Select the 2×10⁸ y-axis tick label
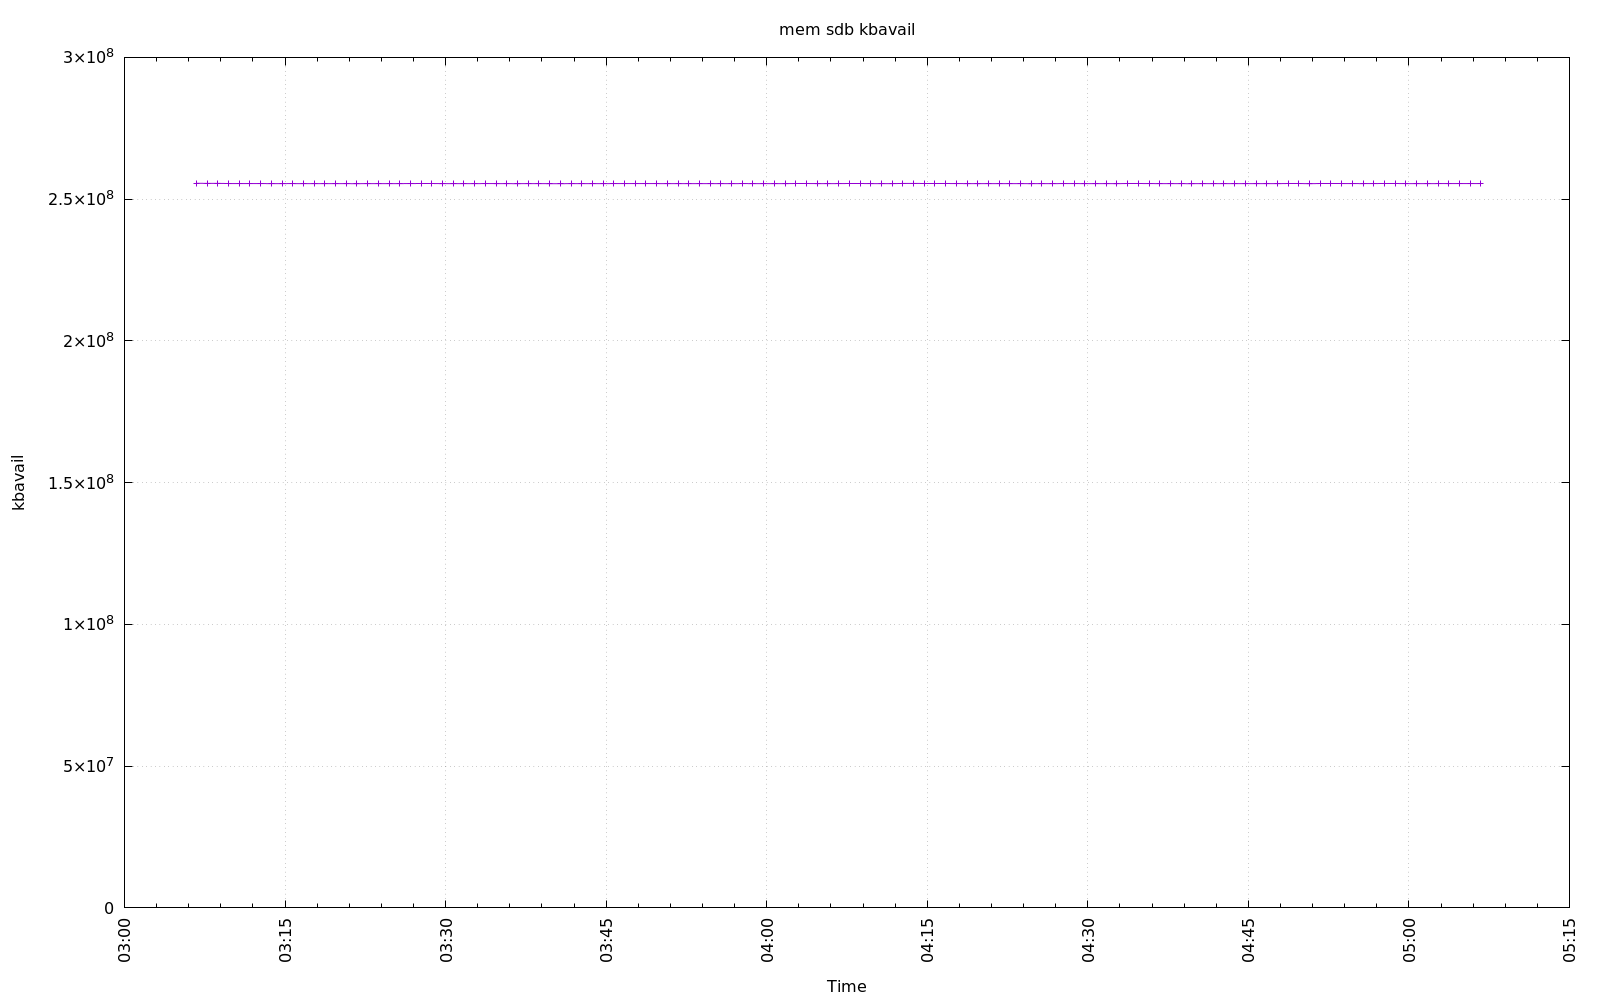Image resolution: width=1600 pixels, height=1000 pixels. 88,341
